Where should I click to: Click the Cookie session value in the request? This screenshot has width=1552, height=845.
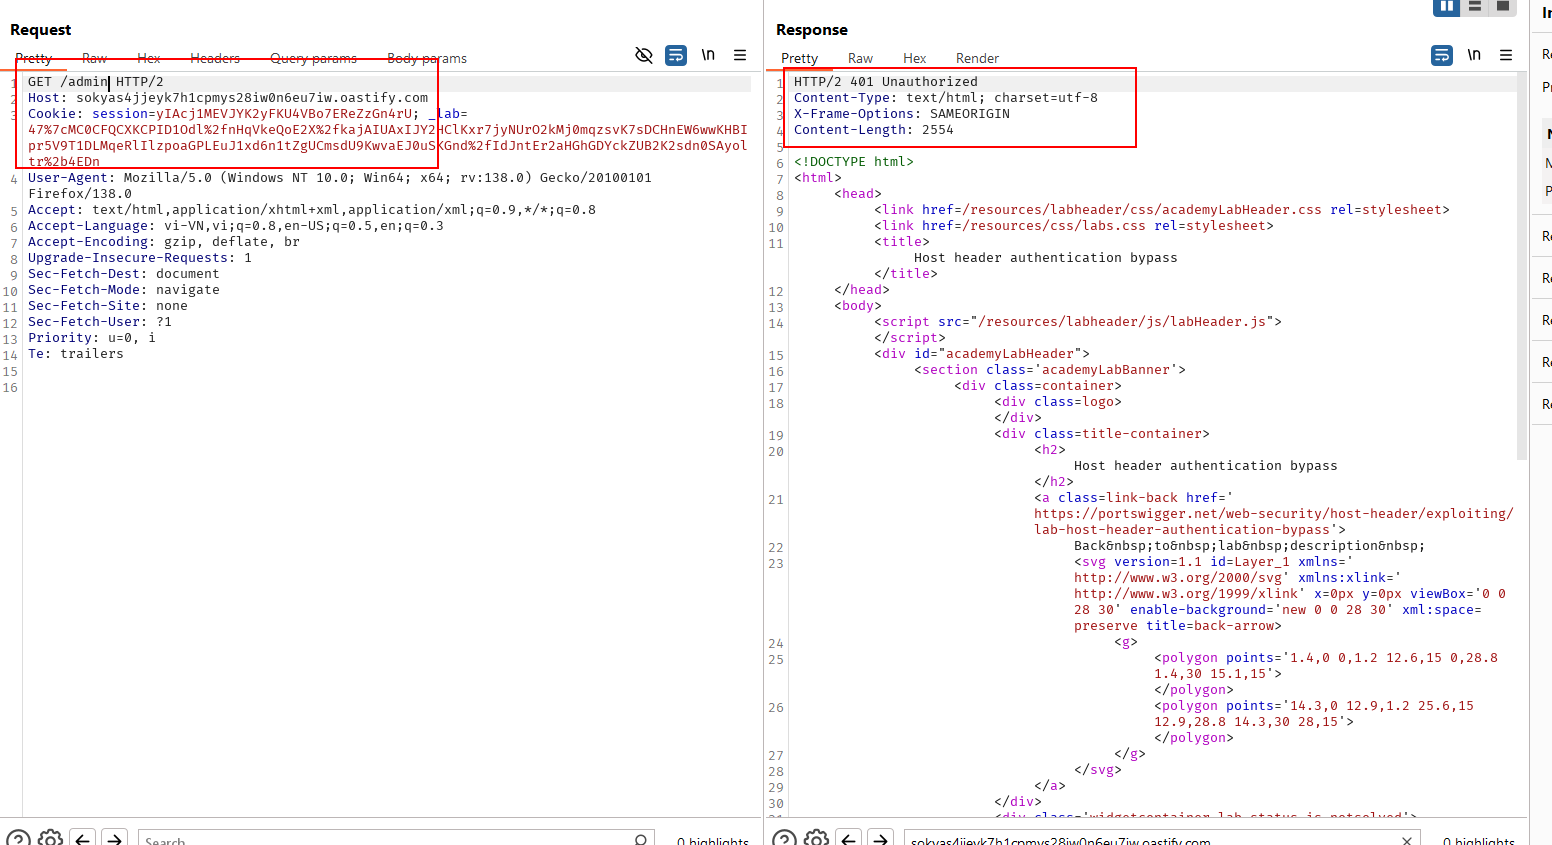point(285,114)
